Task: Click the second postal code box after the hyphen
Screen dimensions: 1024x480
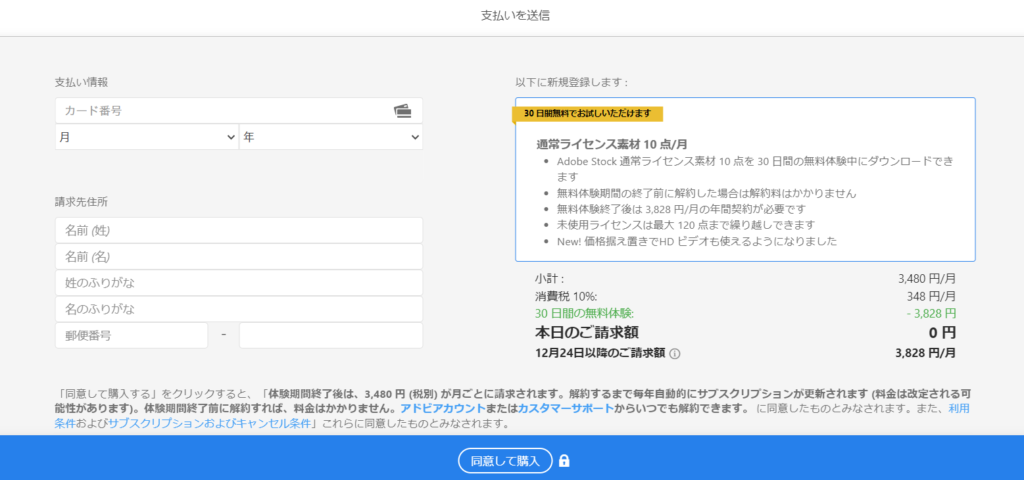Action: point(330,335)
